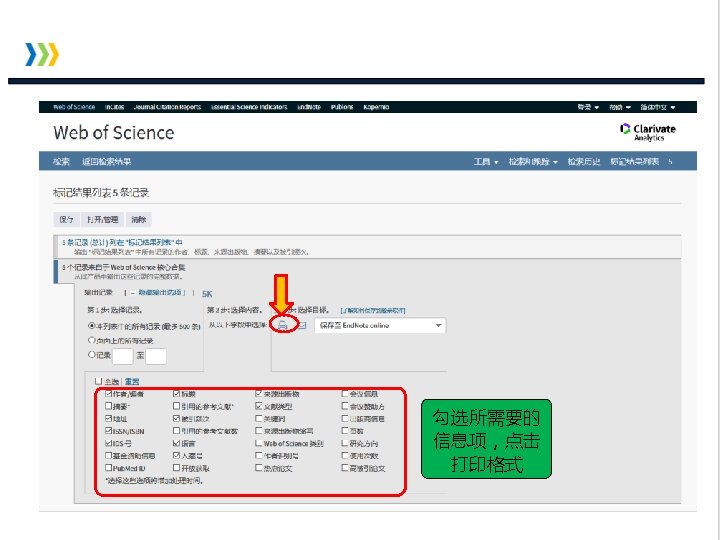Select the first radio option for all records
The width and height of the screenshot is (720, 540).
(91, 326)
